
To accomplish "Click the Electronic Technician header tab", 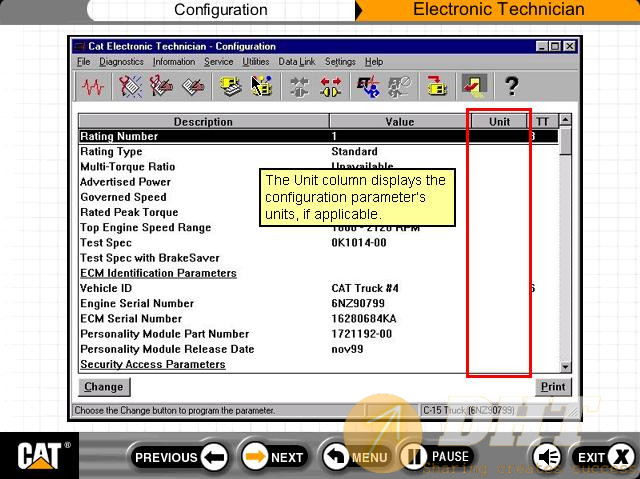I will [x=499, y=9].
